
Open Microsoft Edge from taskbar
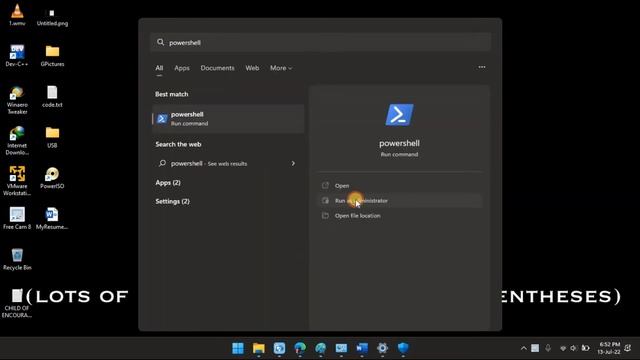click(300, 348)
